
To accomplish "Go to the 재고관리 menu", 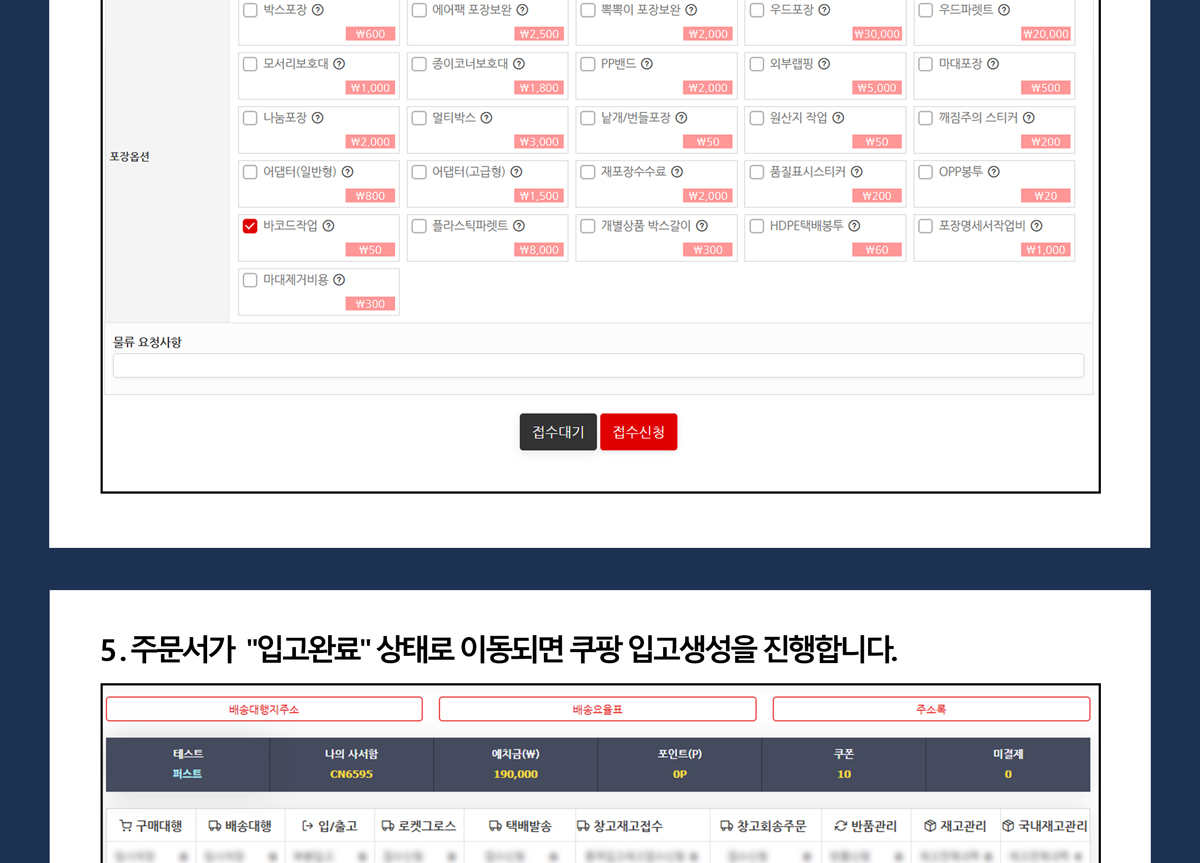I will point(955,826).
